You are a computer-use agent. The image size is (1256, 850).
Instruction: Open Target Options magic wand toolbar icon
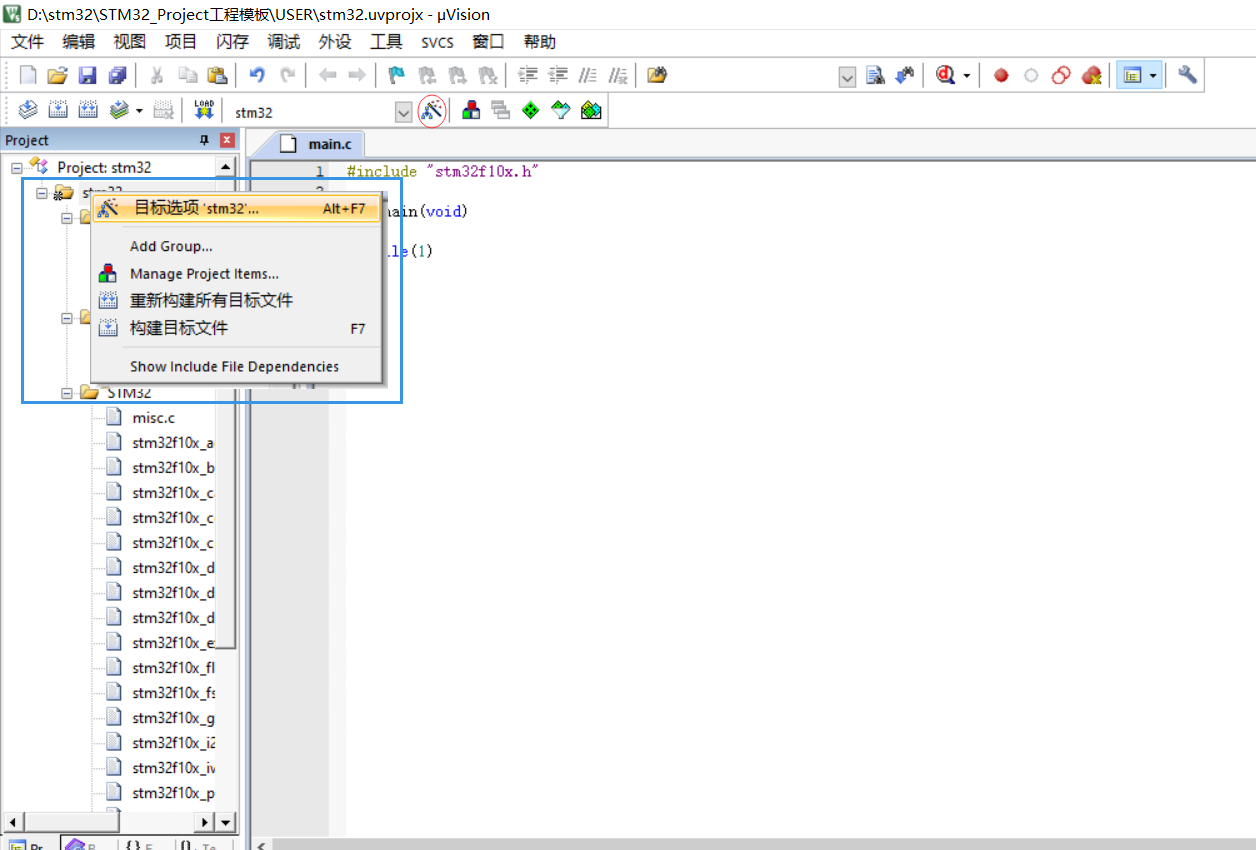tap(431, 110)
